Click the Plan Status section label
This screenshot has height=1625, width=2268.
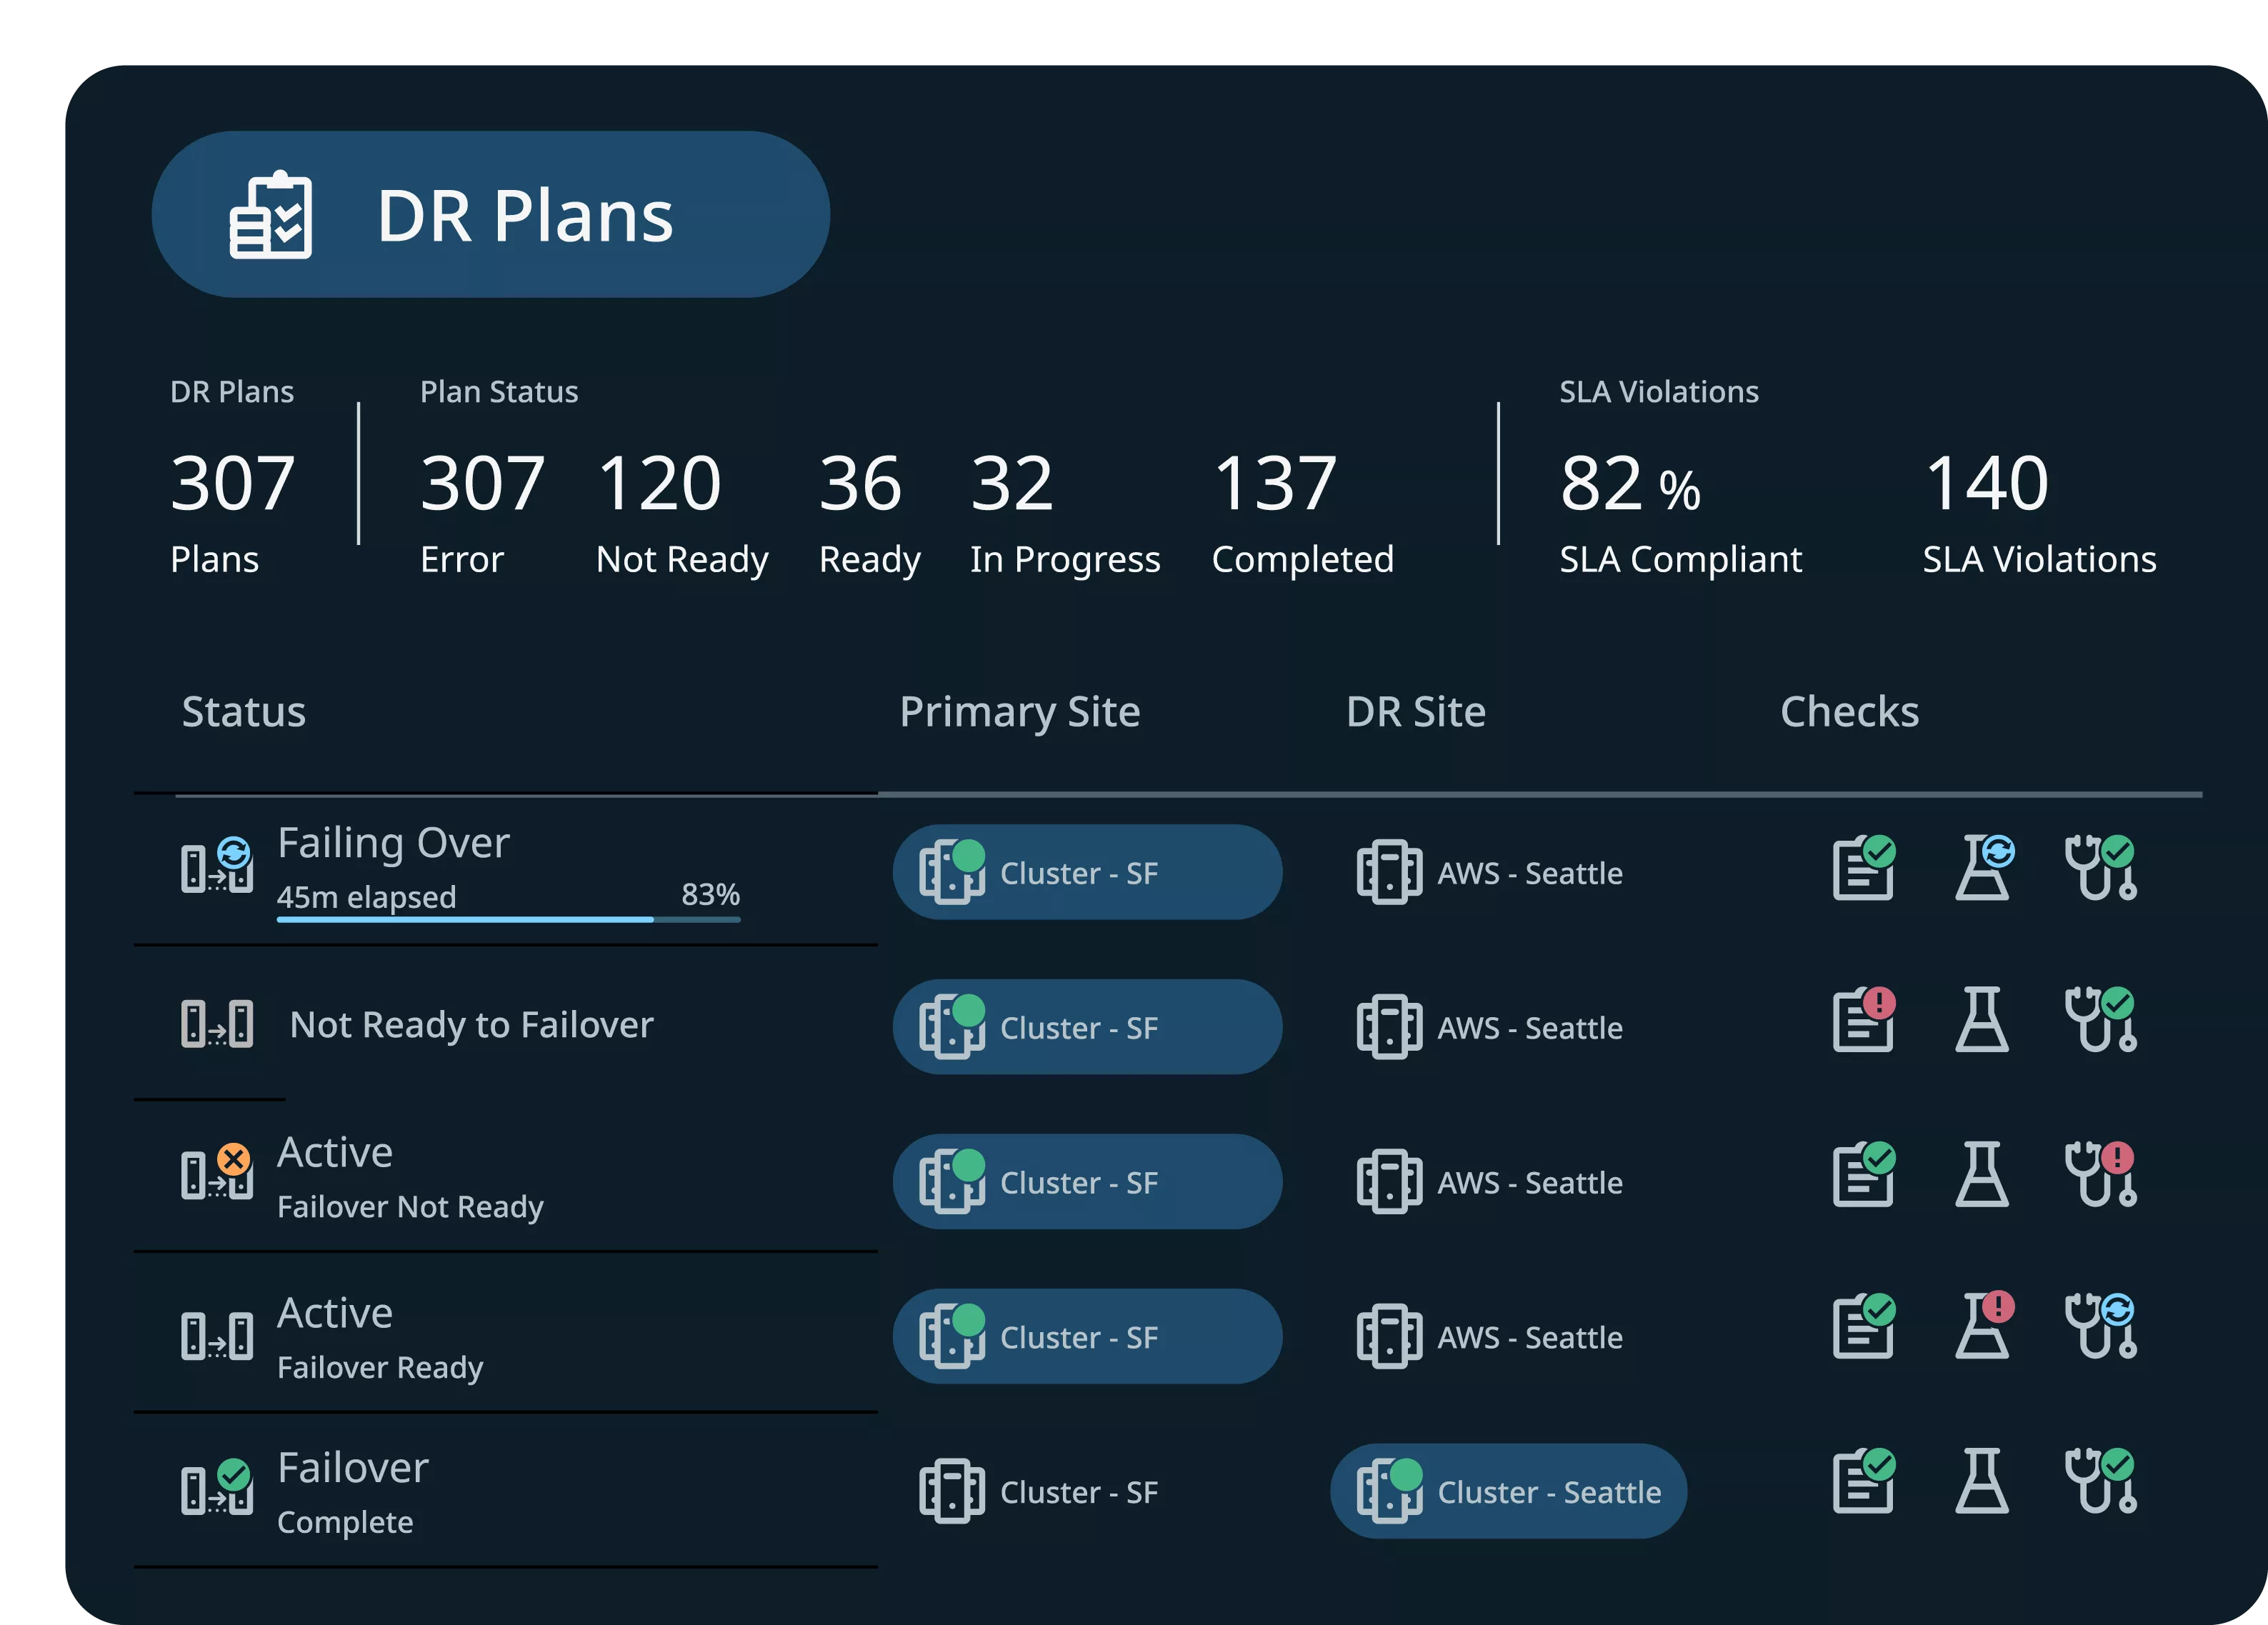coord(499,392)
